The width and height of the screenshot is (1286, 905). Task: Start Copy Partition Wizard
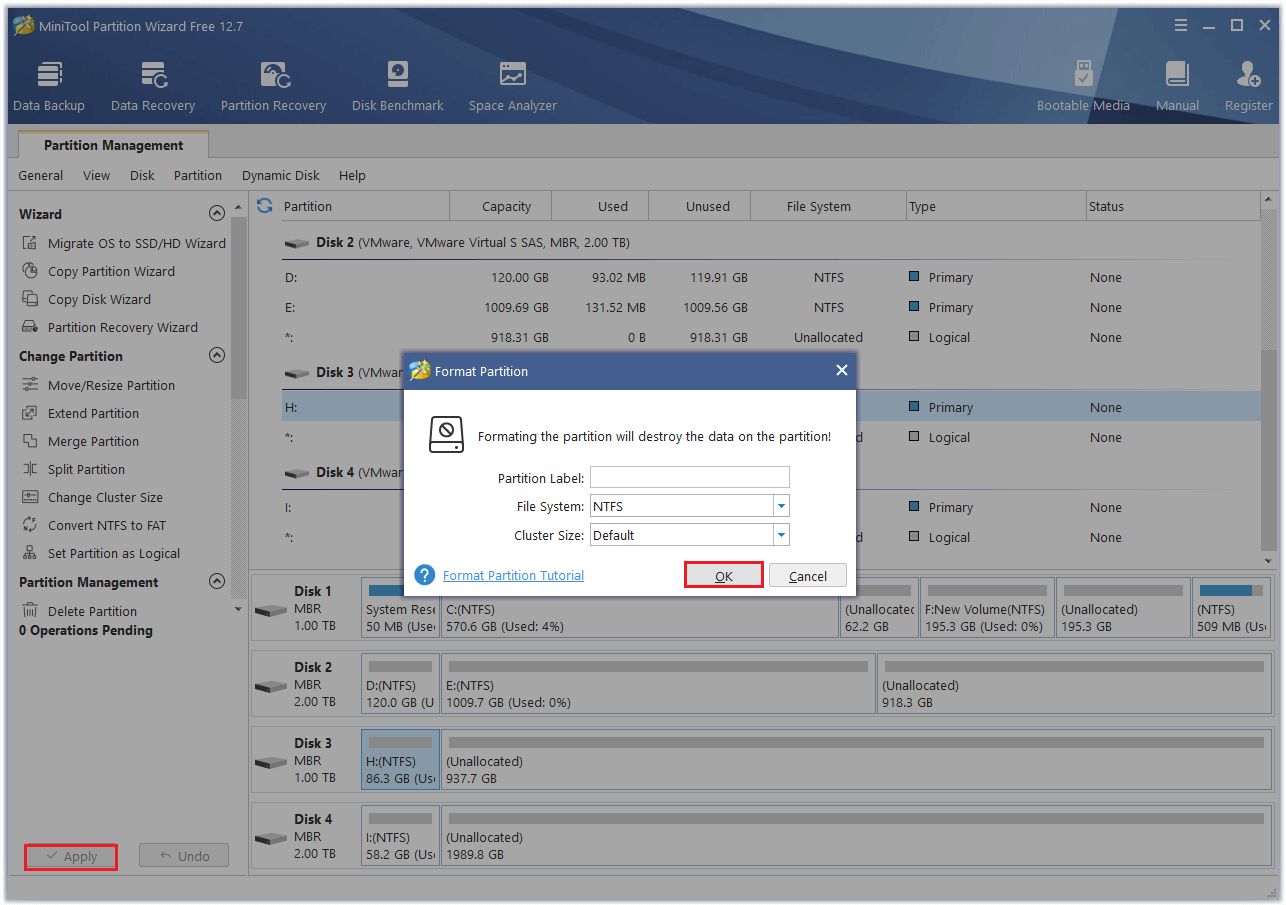click(98, 271)
